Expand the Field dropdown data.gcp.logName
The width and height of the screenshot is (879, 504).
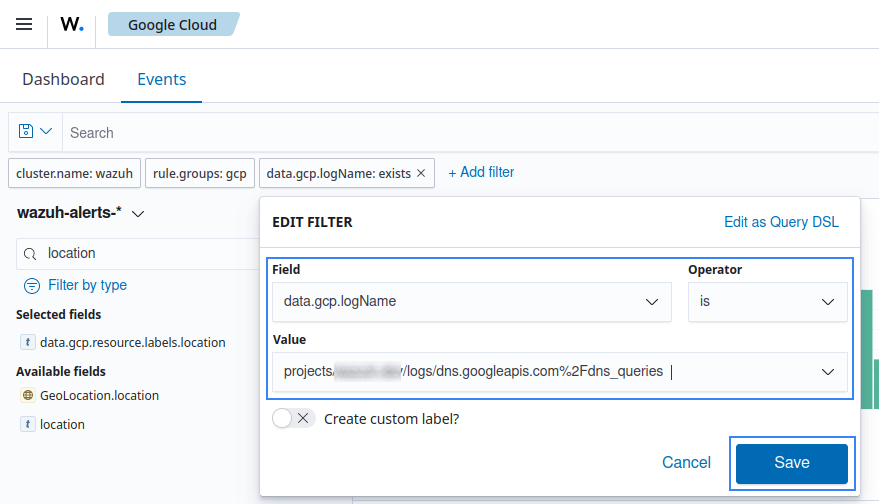[x=651, y=301]
